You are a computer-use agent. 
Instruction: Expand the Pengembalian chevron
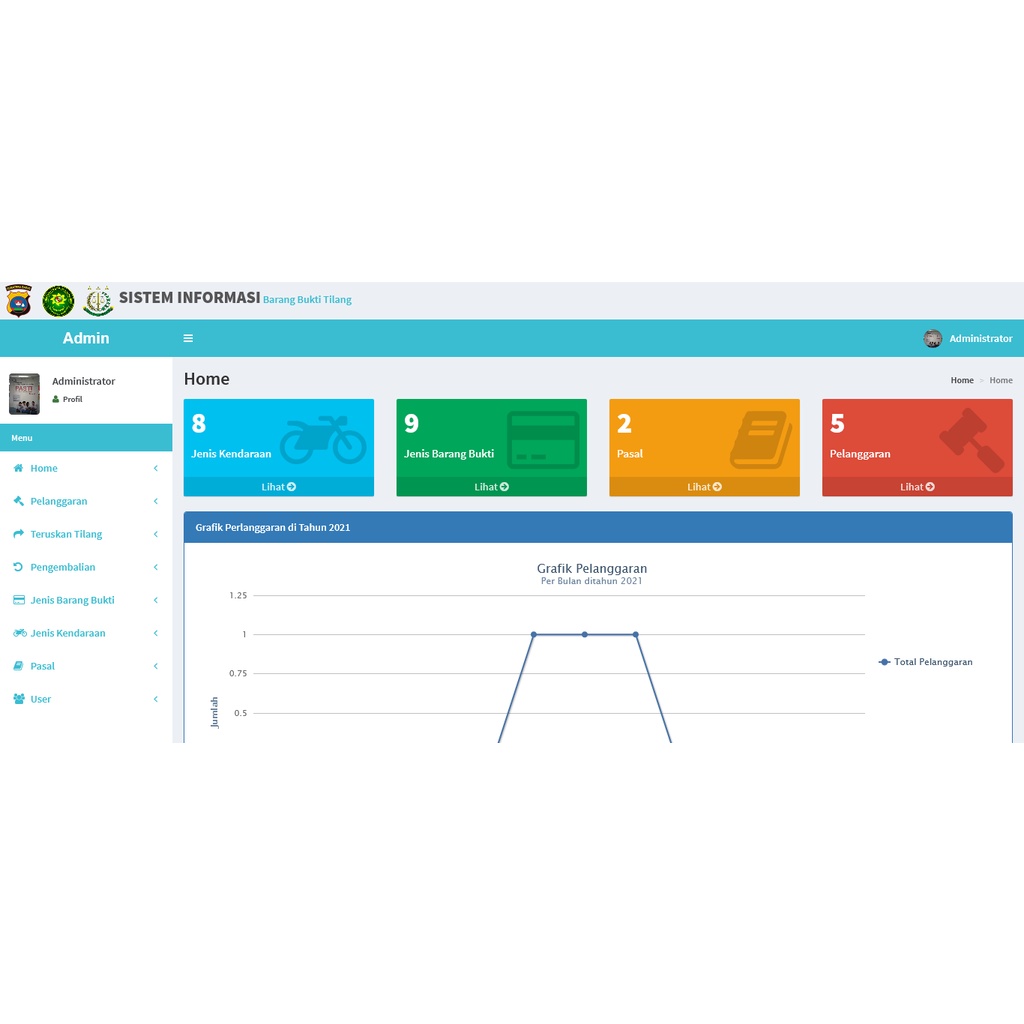155,567
